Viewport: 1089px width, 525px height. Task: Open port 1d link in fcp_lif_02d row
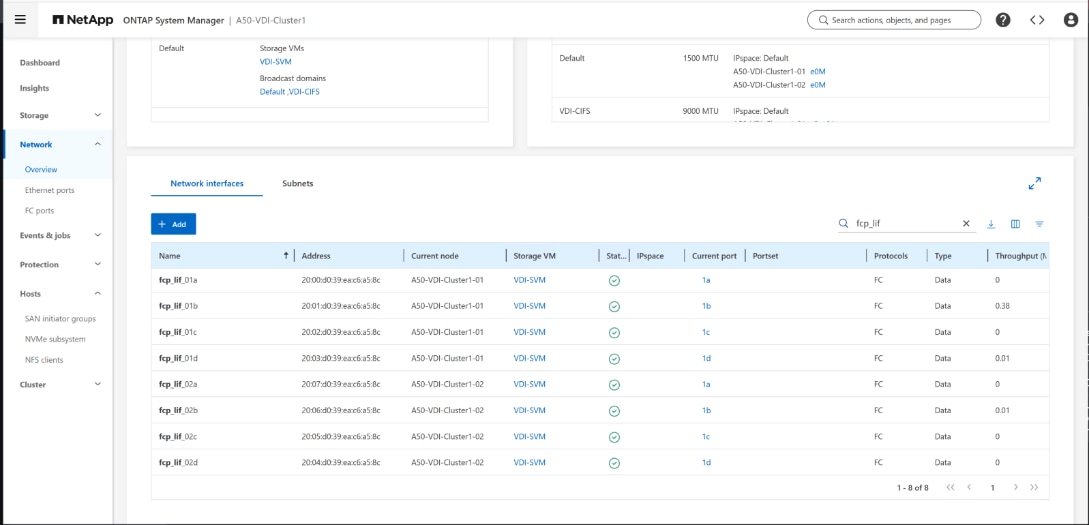click(x=706, y=462)
